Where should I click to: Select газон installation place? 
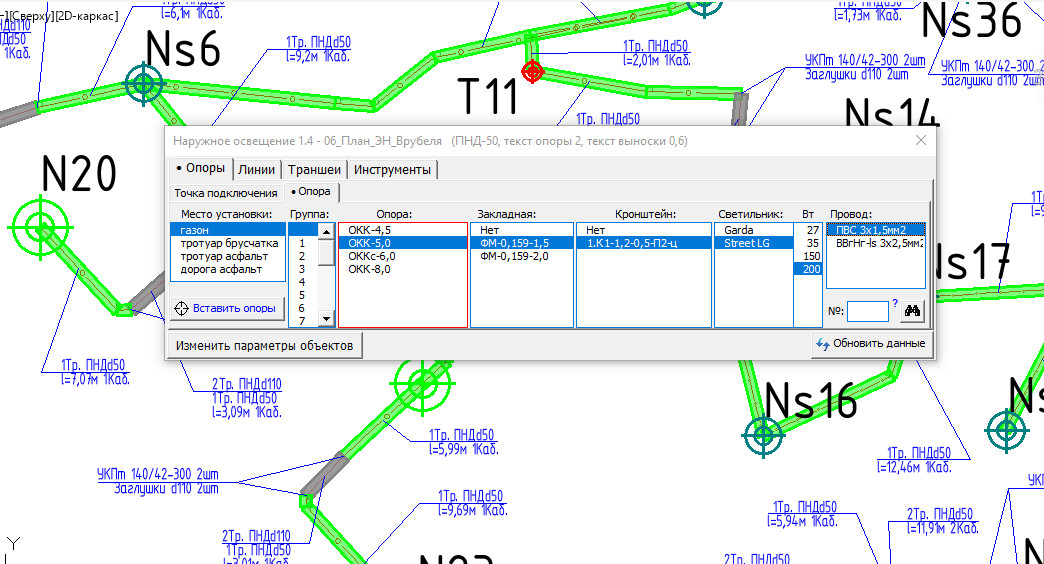tap(228, 230)
